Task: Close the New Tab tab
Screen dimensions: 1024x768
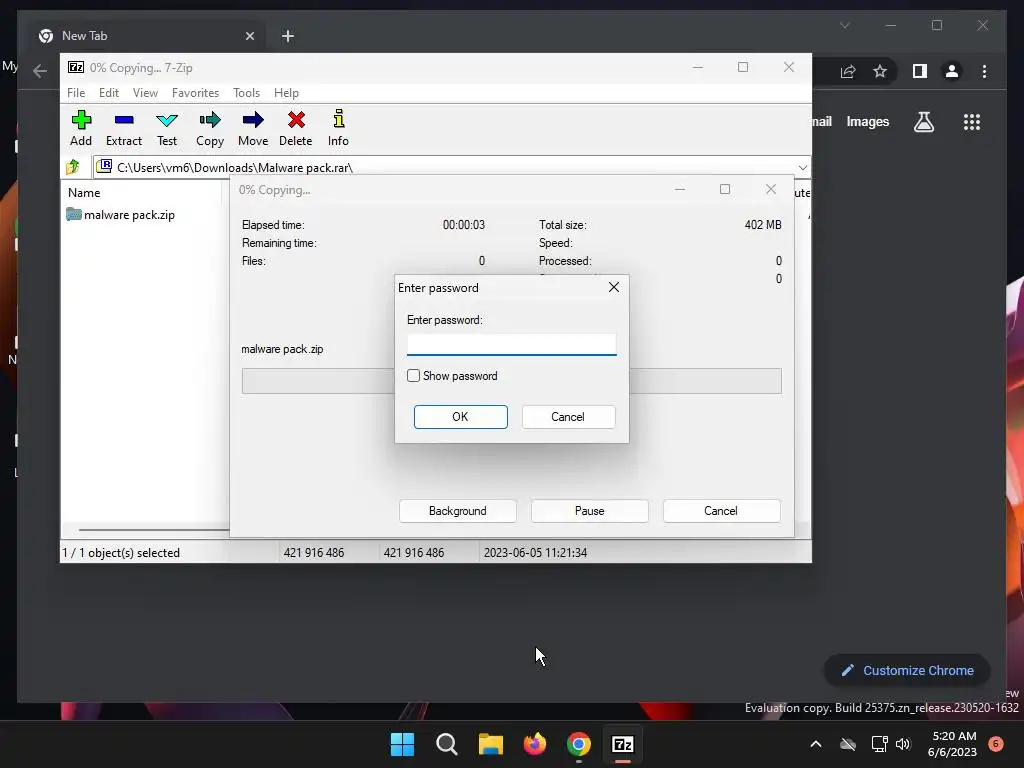Action: click(249, 36)
